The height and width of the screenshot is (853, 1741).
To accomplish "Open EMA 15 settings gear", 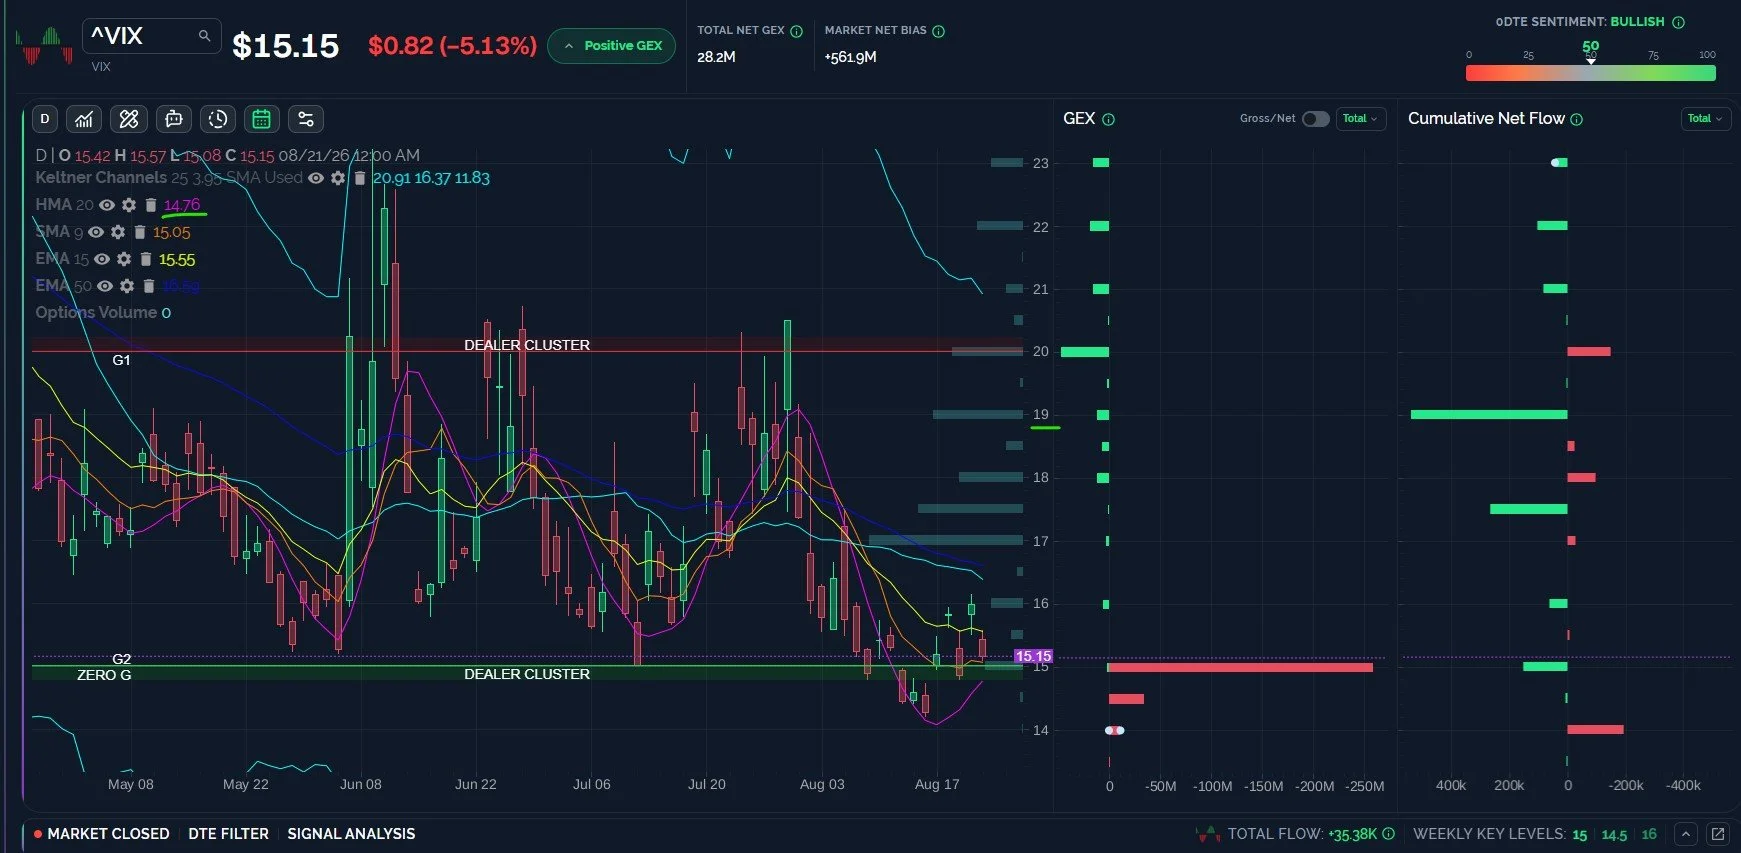I will pos(124,259).
